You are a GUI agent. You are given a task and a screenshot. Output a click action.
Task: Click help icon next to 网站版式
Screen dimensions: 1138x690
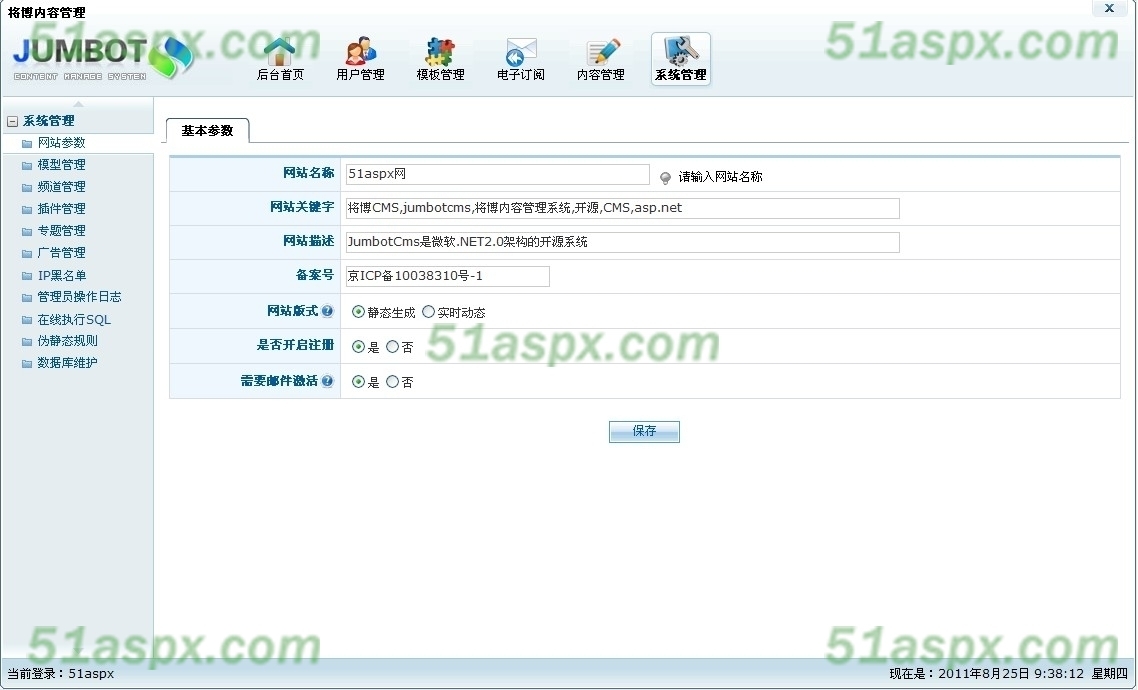327,311
